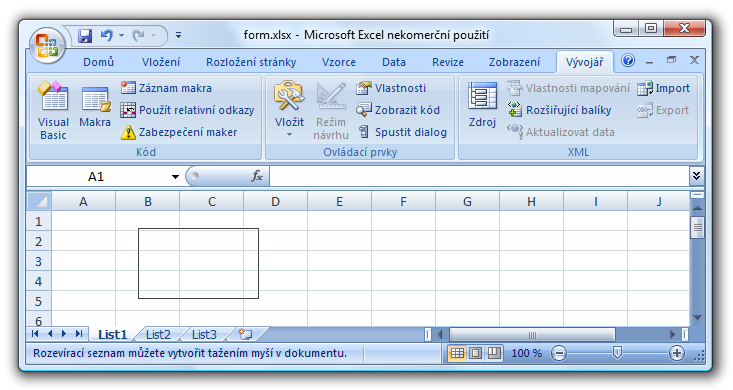Image resolution: width=733 pixels, height=390 pixels.
Task: Start Záznam makra recording
Action: pos(166,88)
